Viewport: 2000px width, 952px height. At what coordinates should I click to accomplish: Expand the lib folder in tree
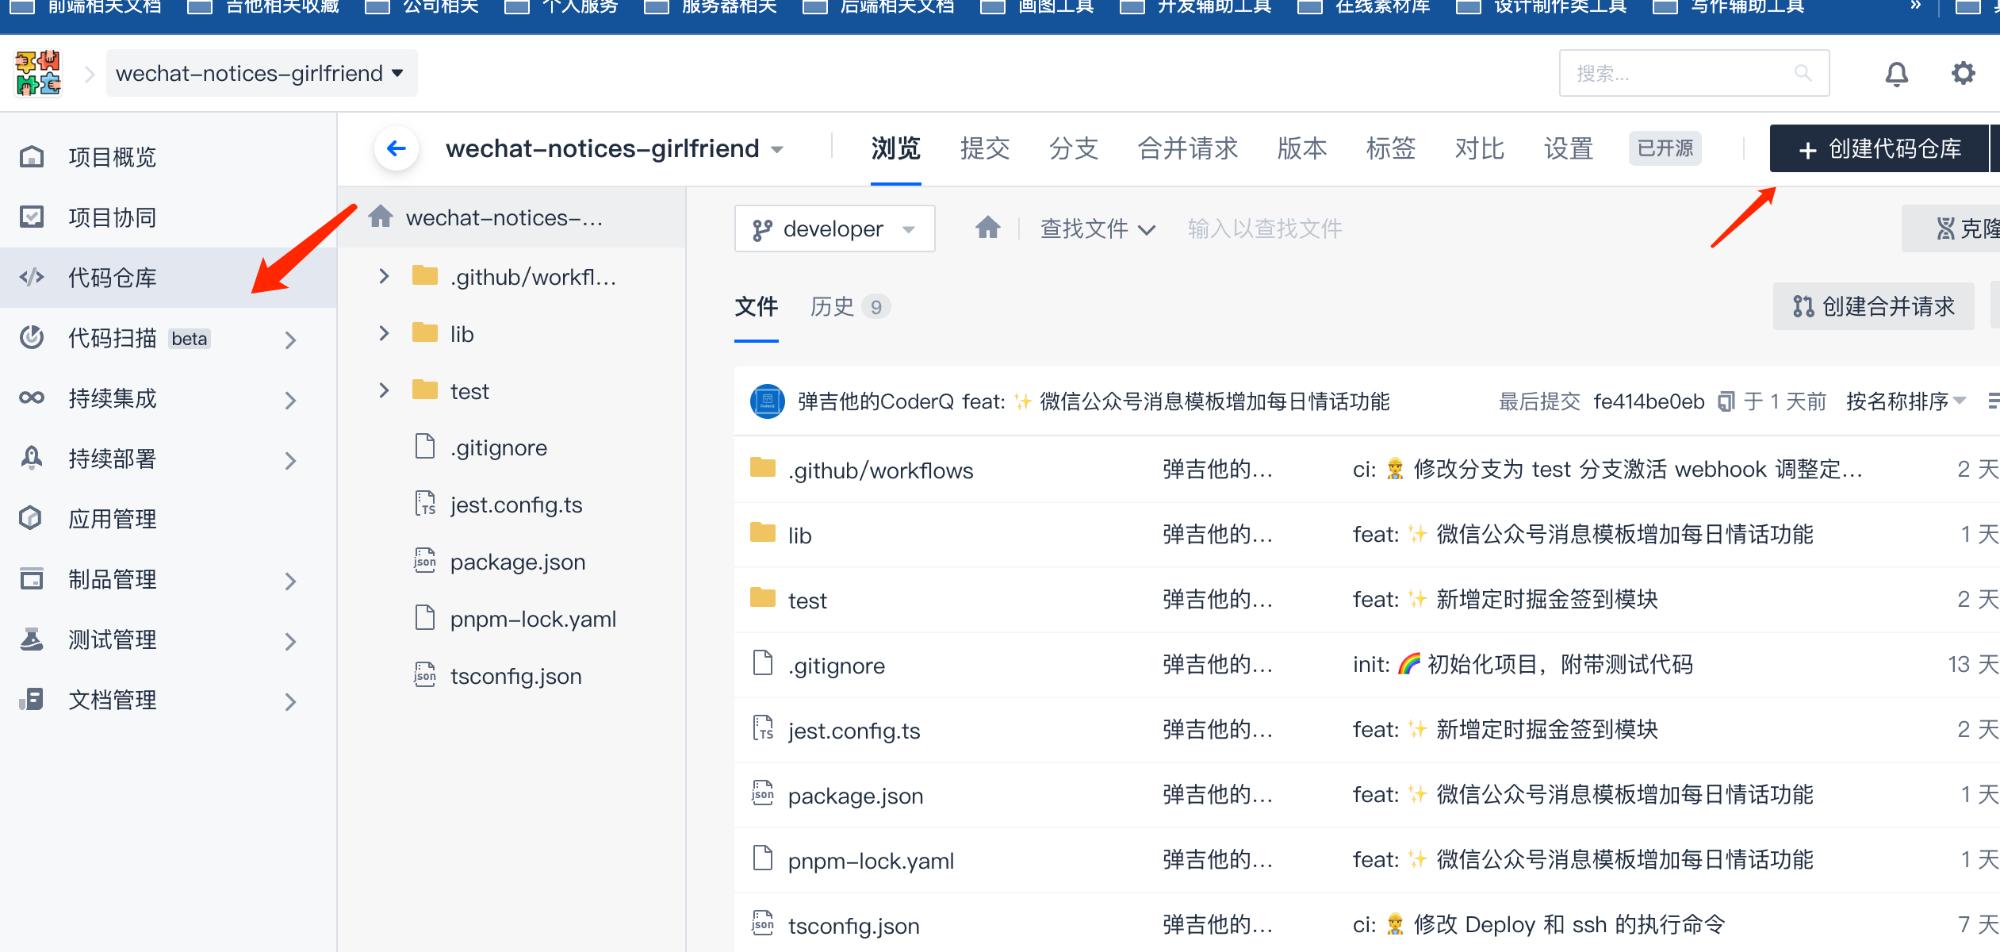(384, 333)
